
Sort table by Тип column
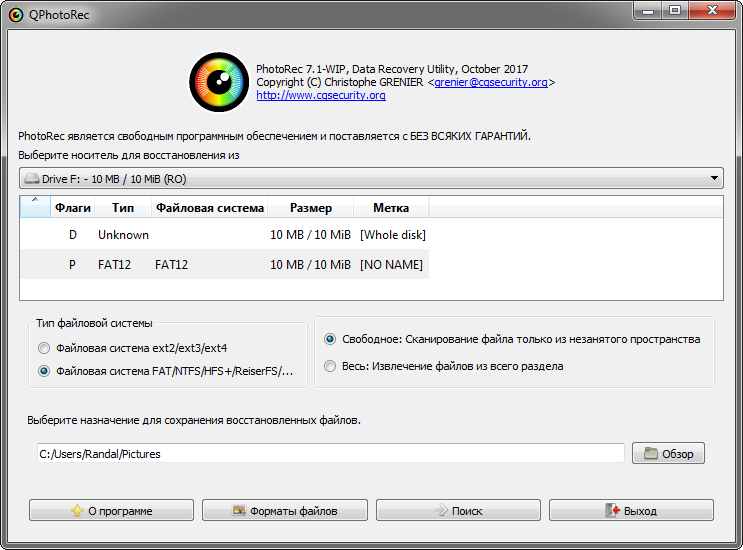pyautogui.click(x=123, y=207)
